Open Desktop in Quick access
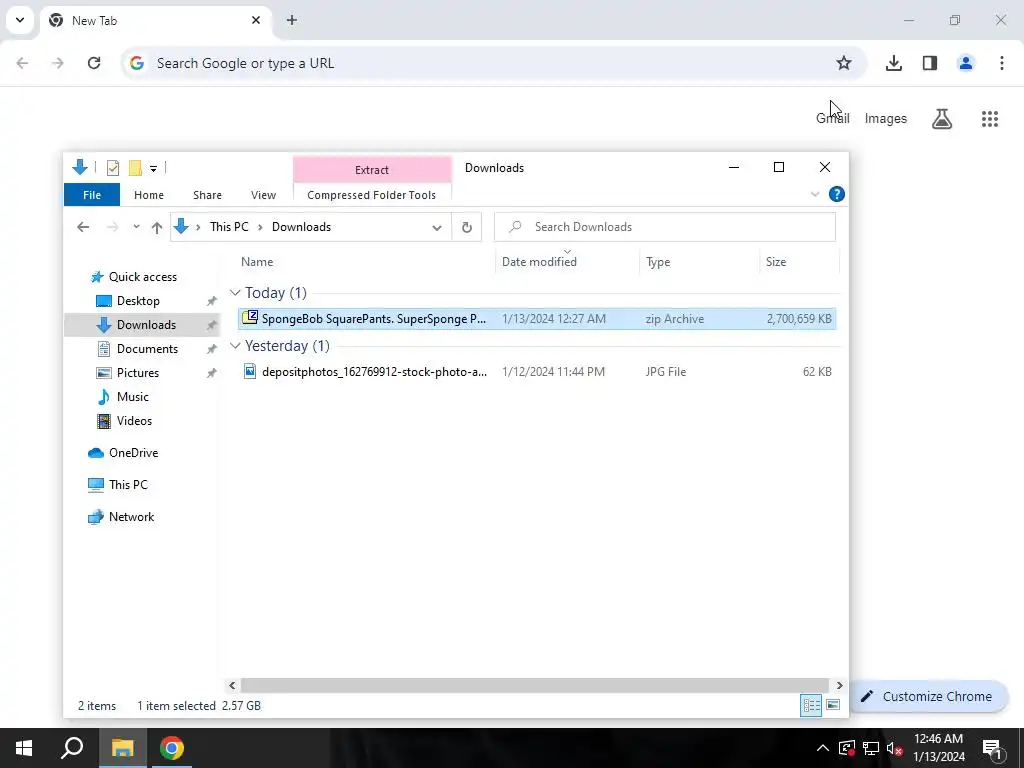 (x=138, y=300)
